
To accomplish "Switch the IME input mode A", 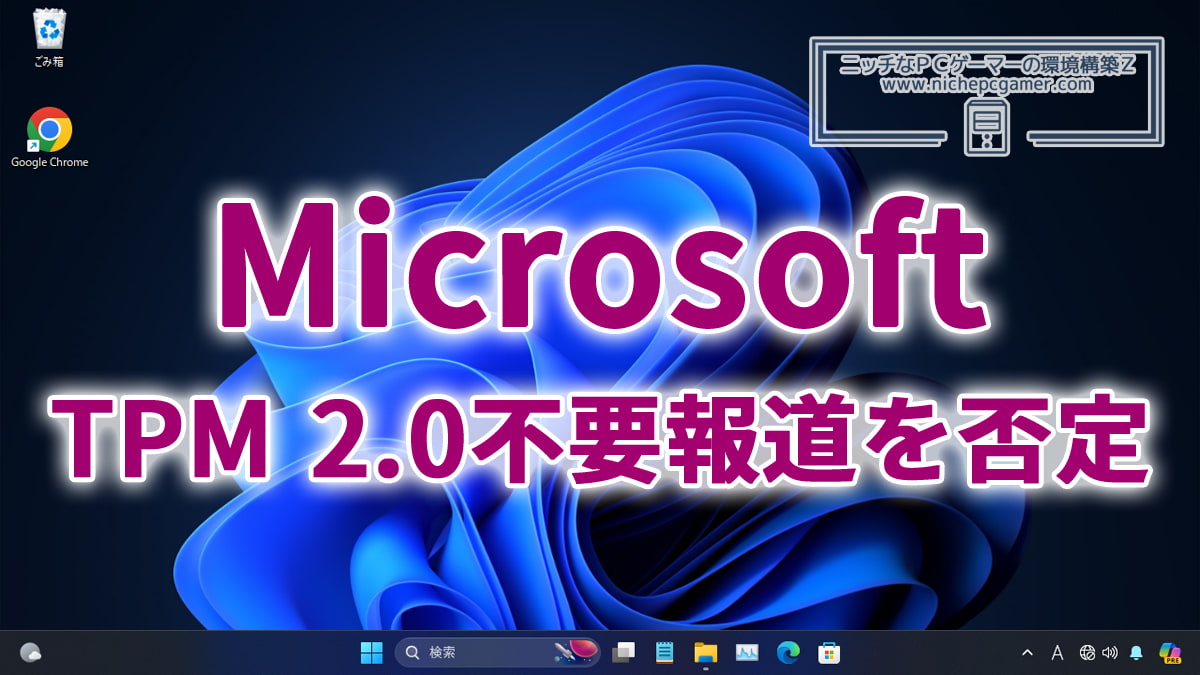I will 1057,653.
